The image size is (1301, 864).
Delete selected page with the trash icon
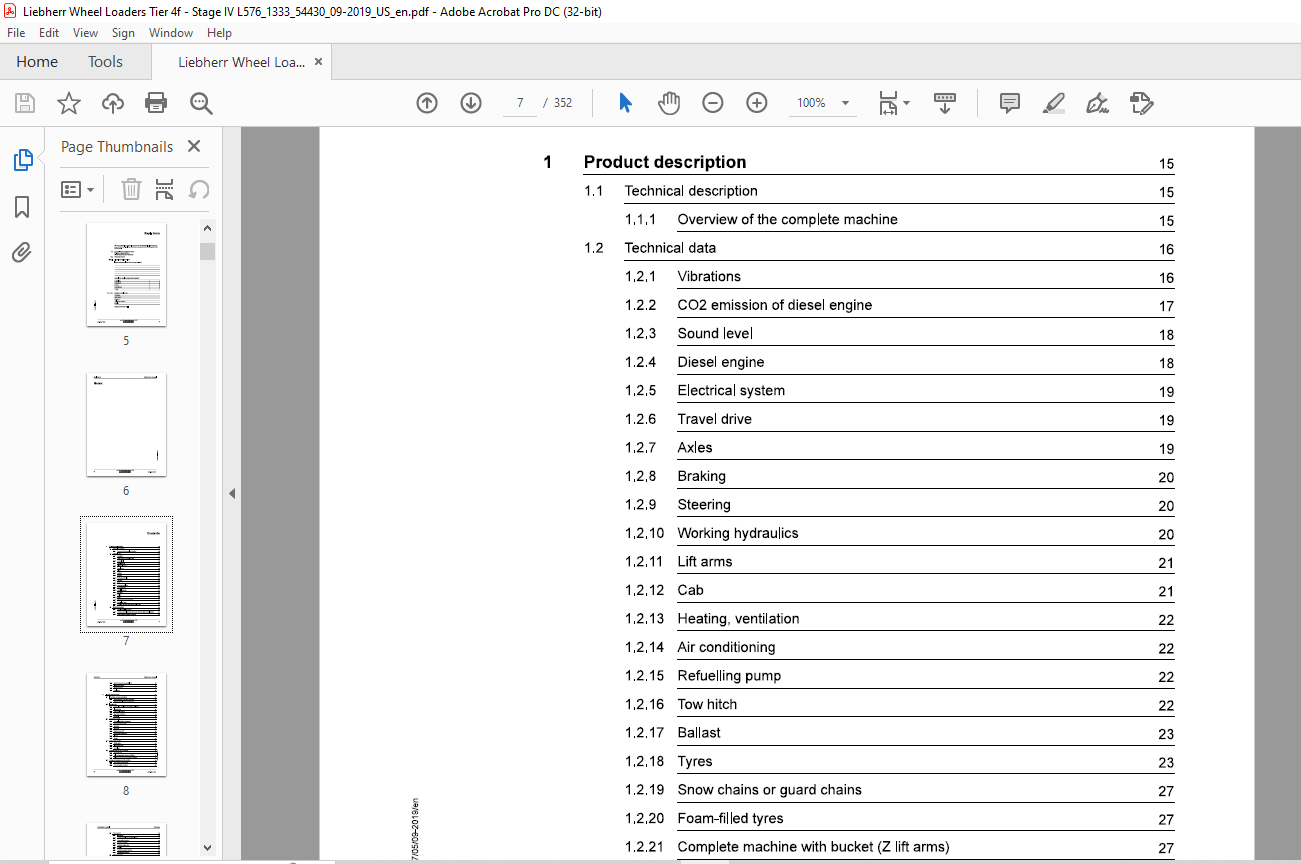coord(131,189)
